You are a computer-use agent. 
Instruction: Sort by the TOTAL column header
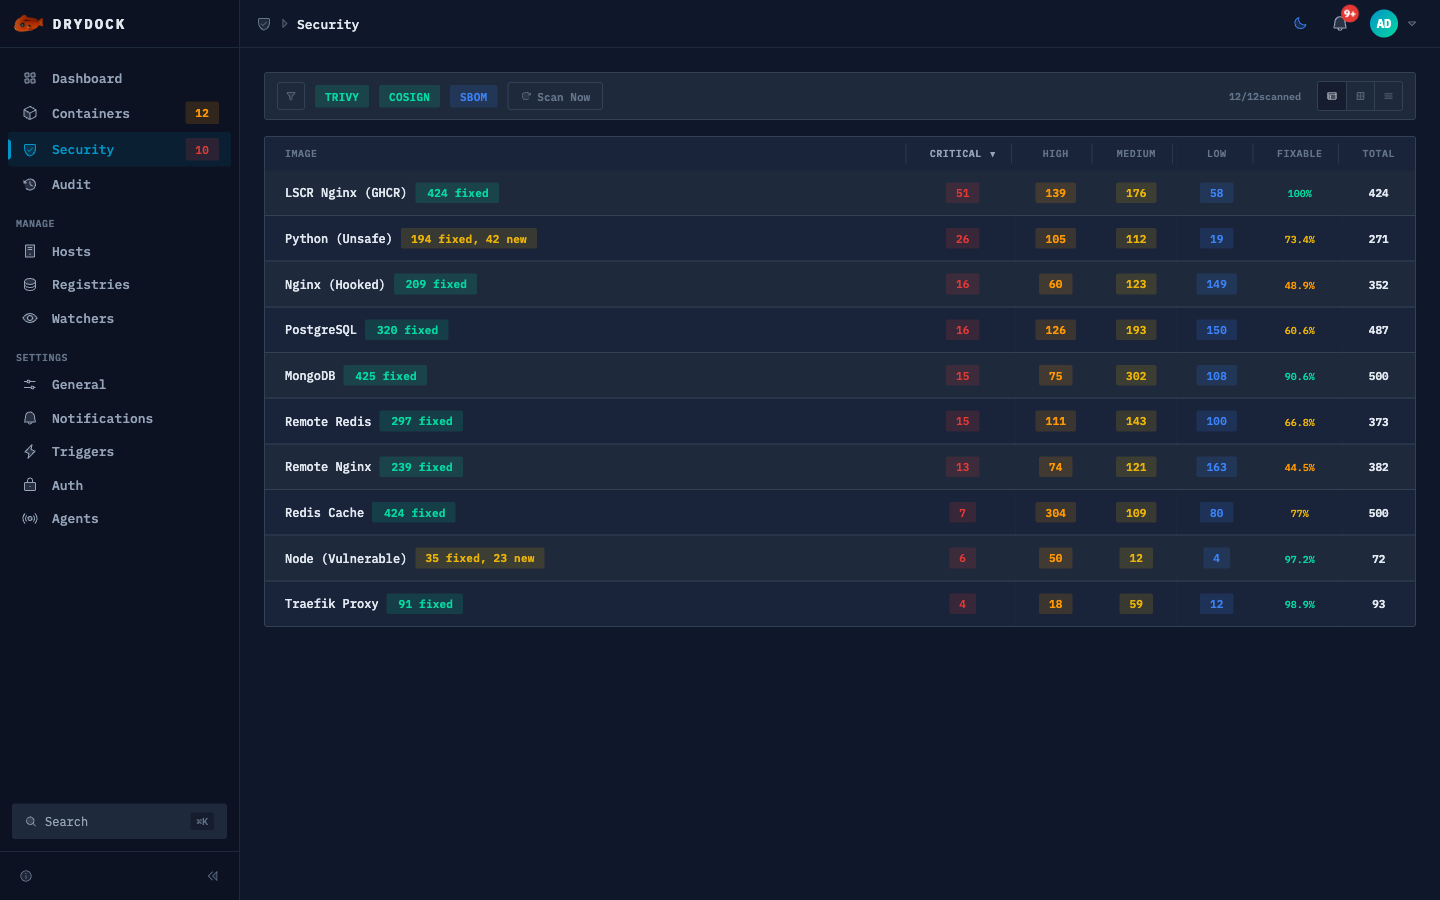(x=1378, y=154)
